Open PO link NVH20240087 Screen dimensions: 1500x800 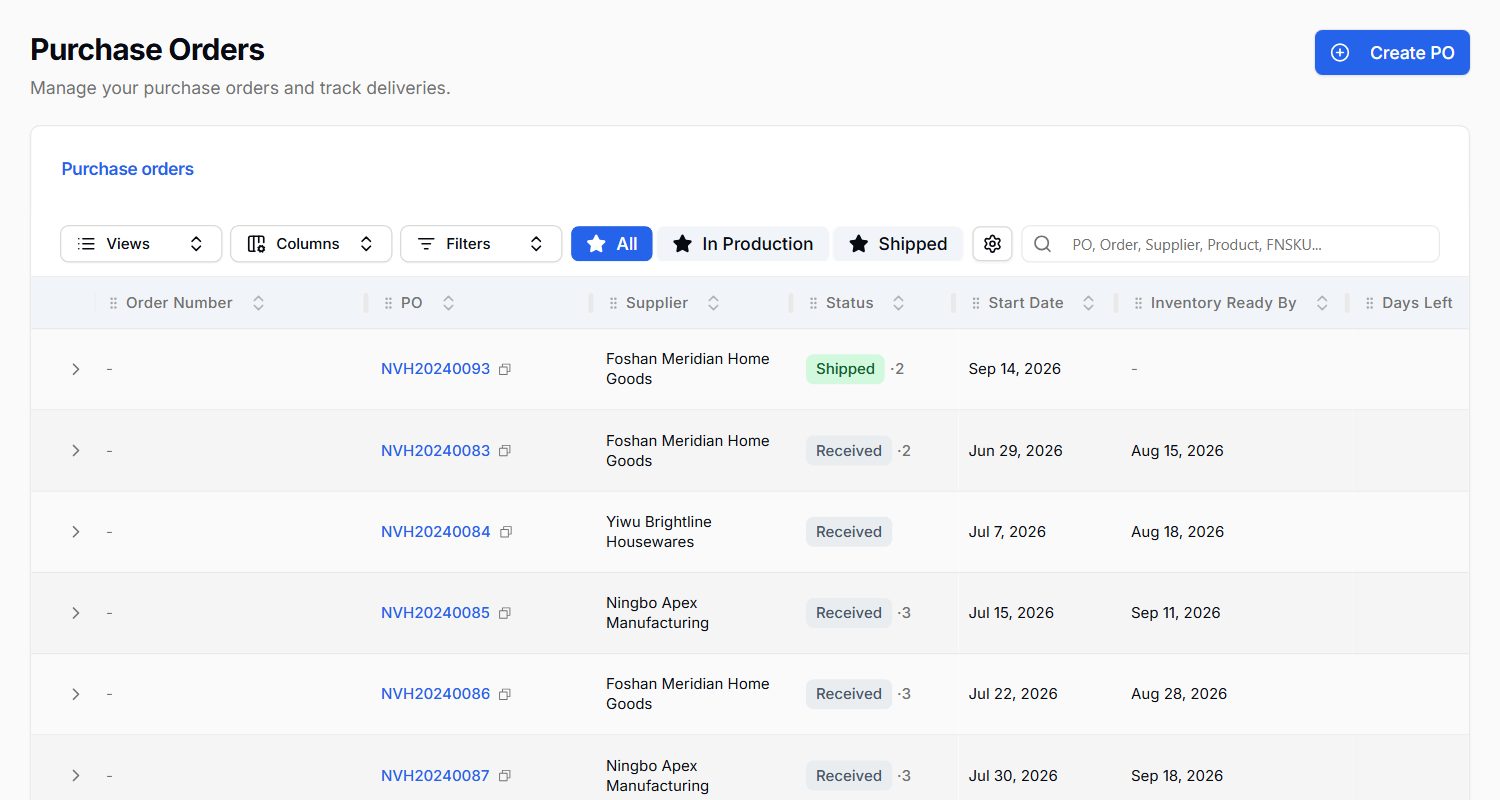click(436, 776)
